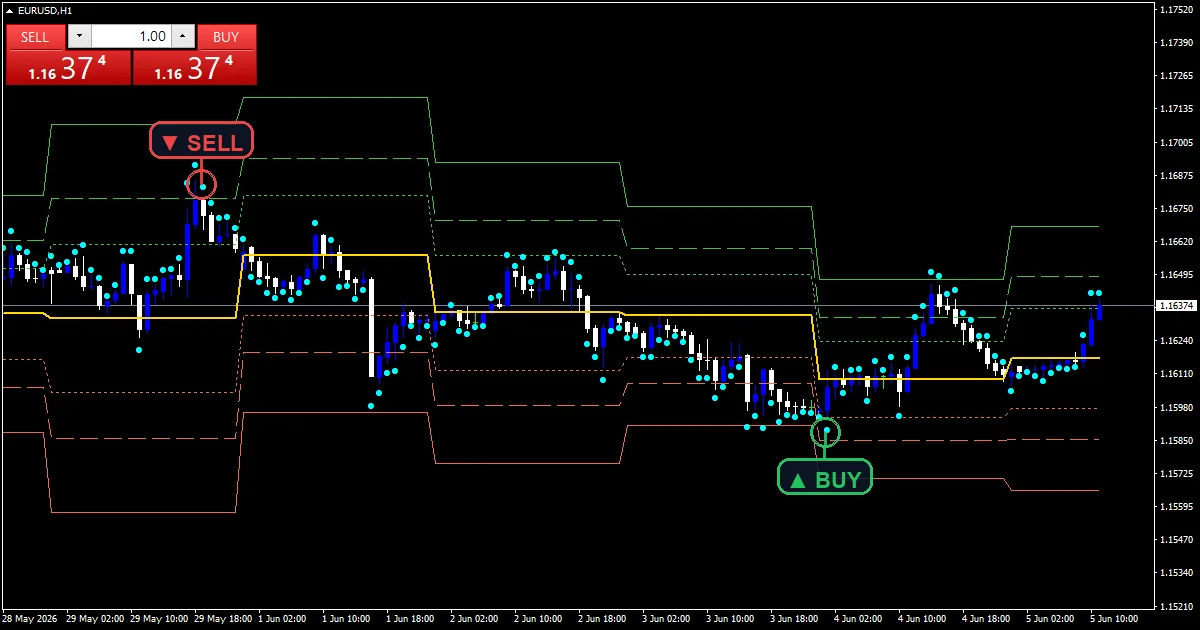1200x630 pixels.
Task: Click the 1.15470 price scale label
Action: [1176, 540]
